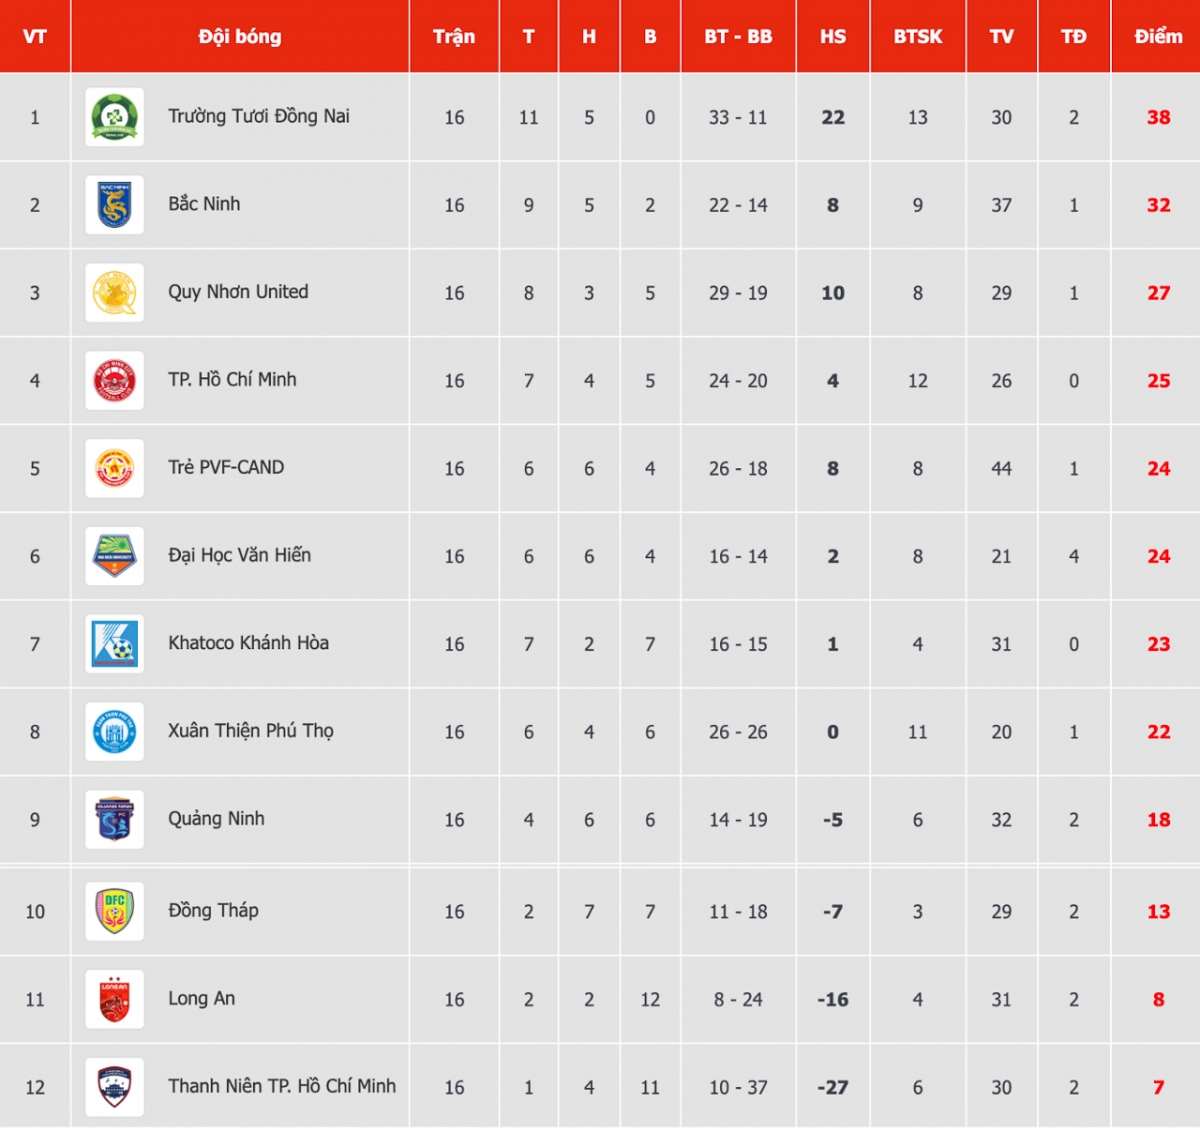Open the Khatoco Khánh Hòa crest
Image resolution: width=1200 pixels, height=1132 pixels.
pyautogui.click(x=115, y=644)
